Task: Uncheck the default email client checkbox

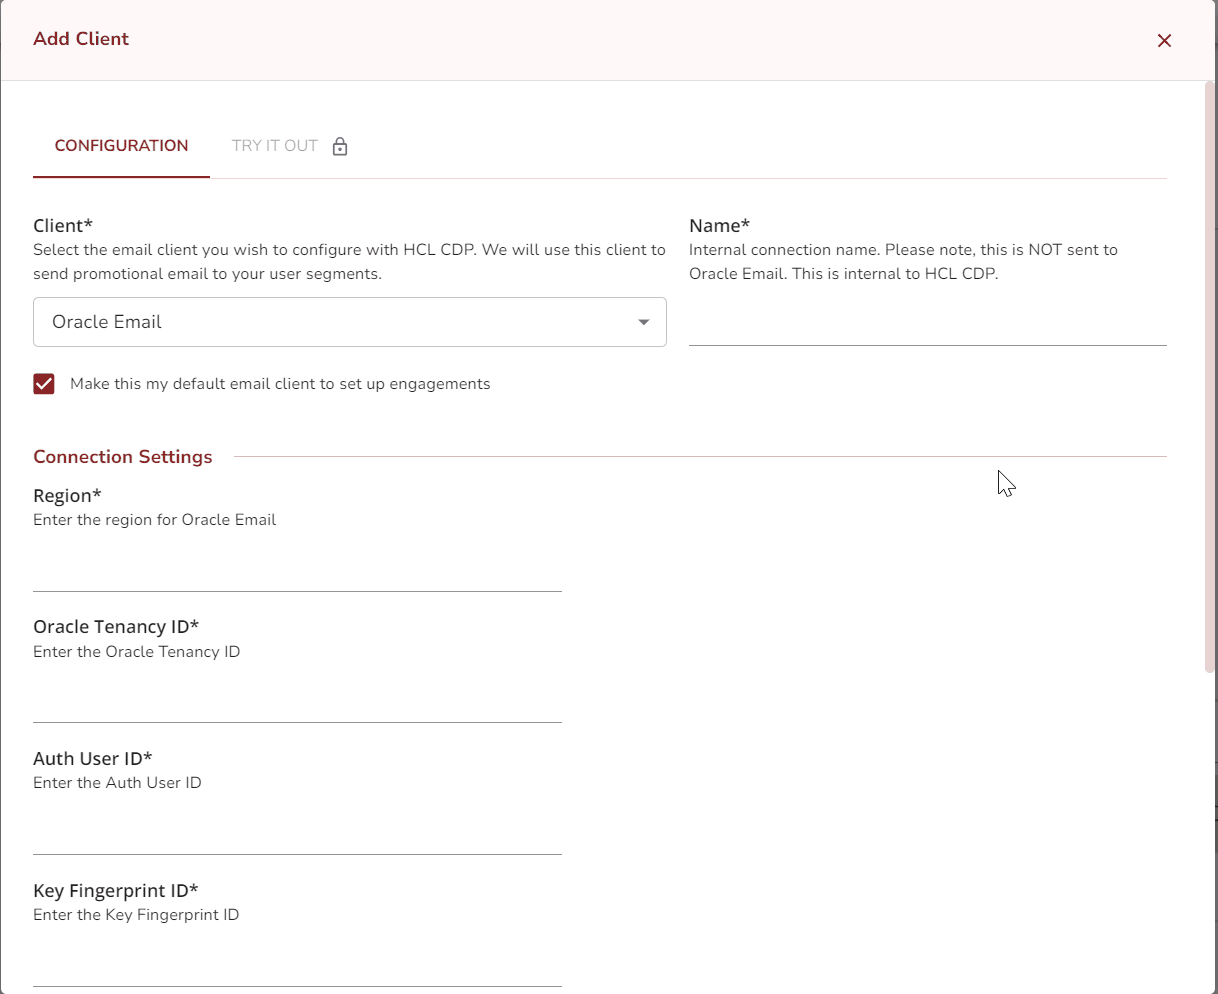Action: click(44, 384)
